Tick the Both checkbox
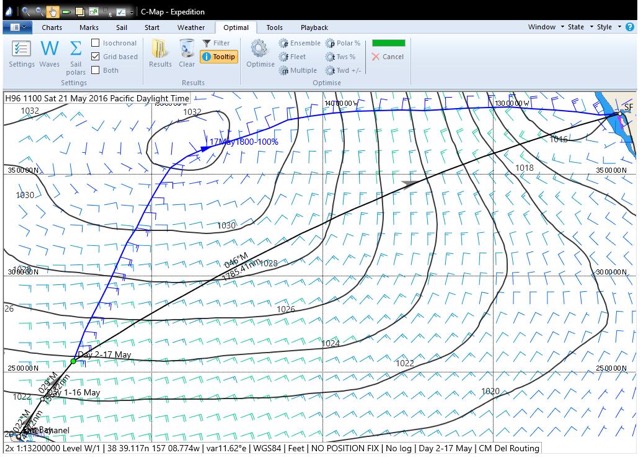Viewport: 640px width, 457px height. click(x=96, y=71)
